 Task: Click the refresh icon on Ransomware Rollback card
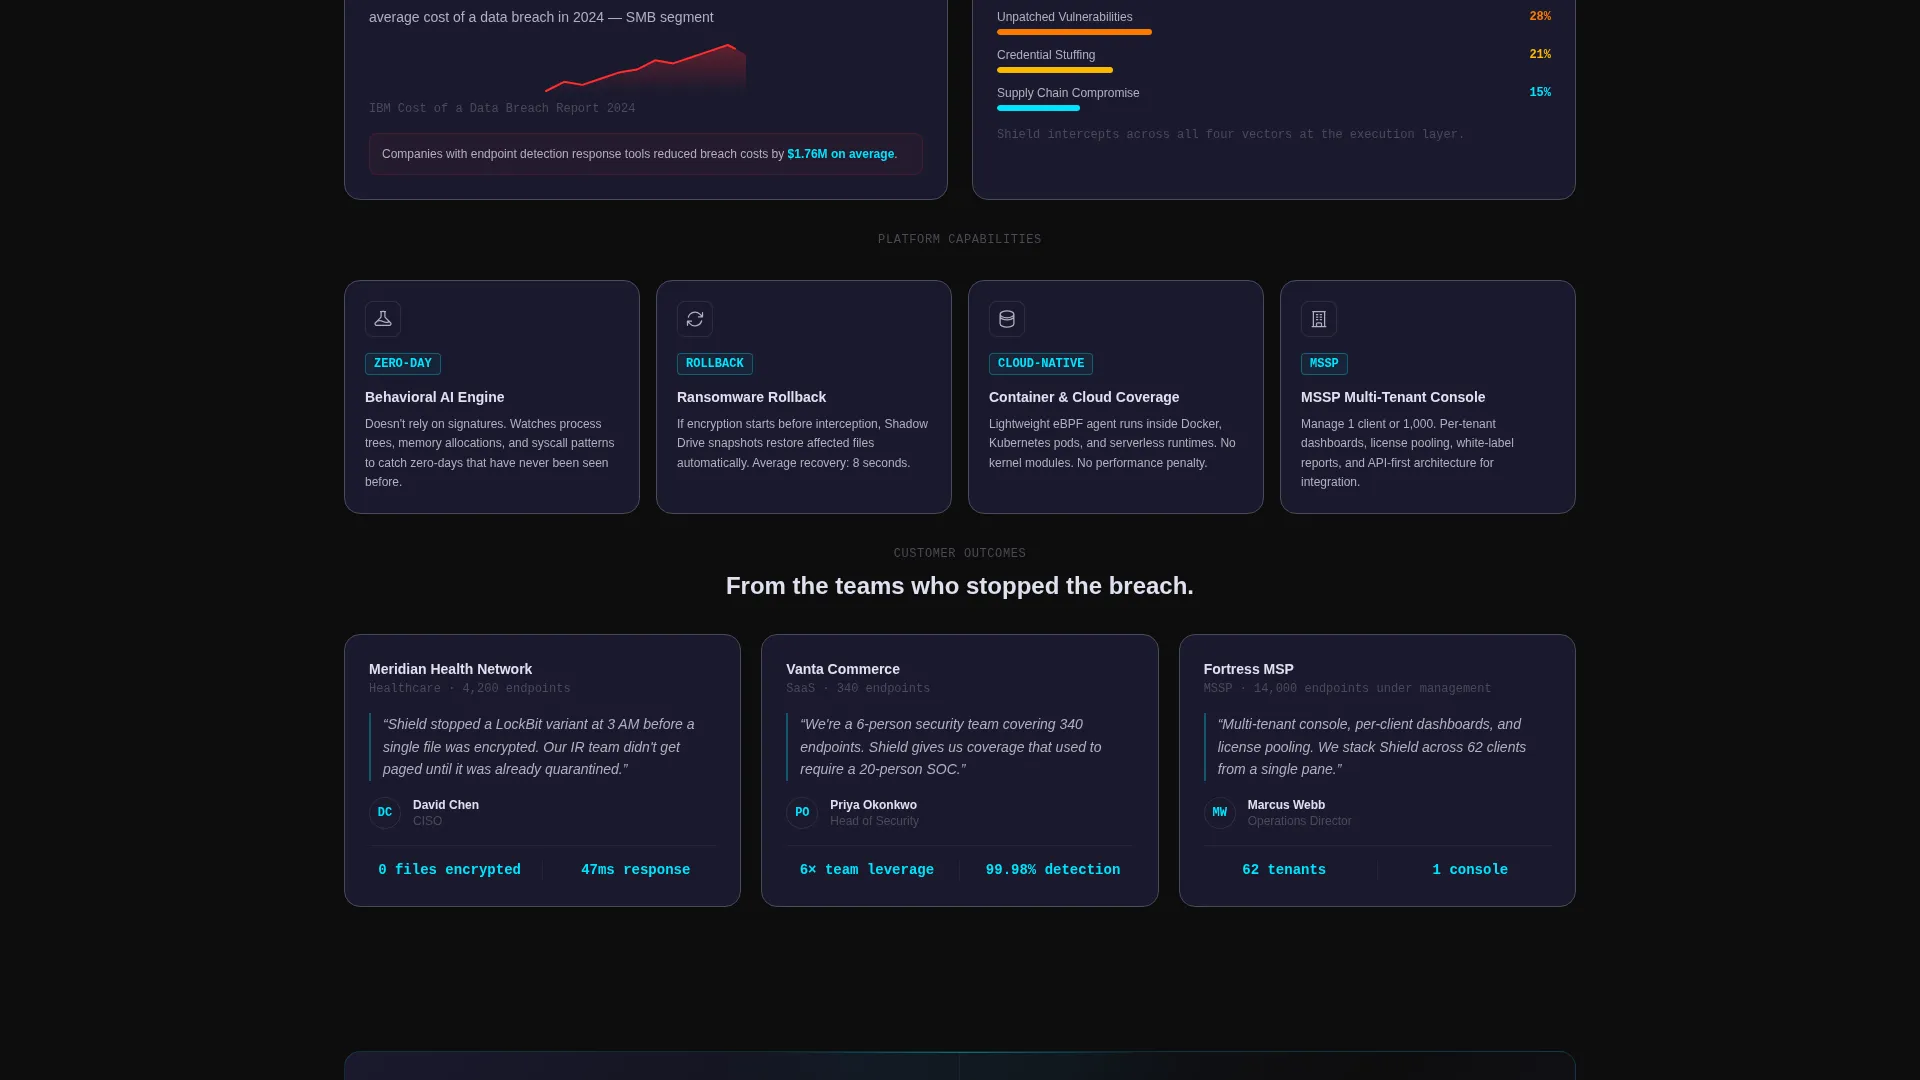click(x=695, y=319)
